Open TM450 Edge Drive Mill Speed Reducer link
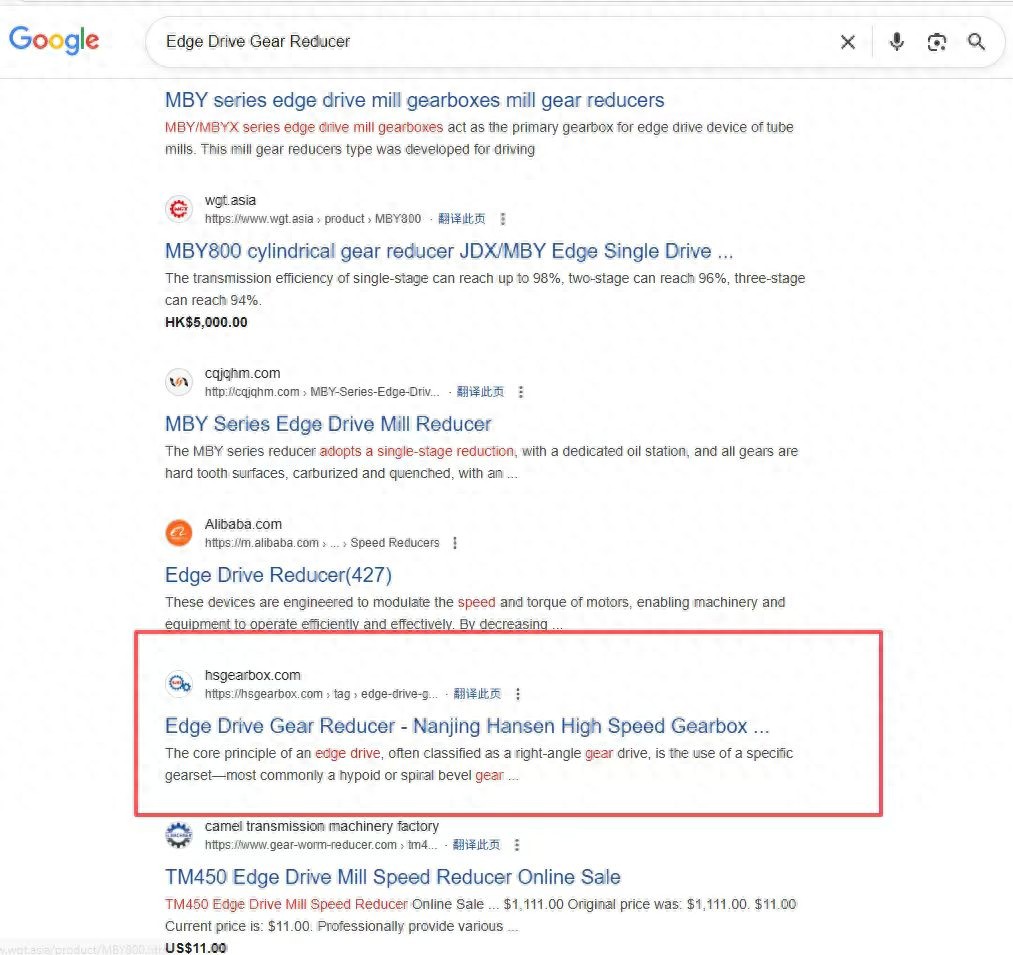This screenshot has height=955, width=1013. click(392, 877)
